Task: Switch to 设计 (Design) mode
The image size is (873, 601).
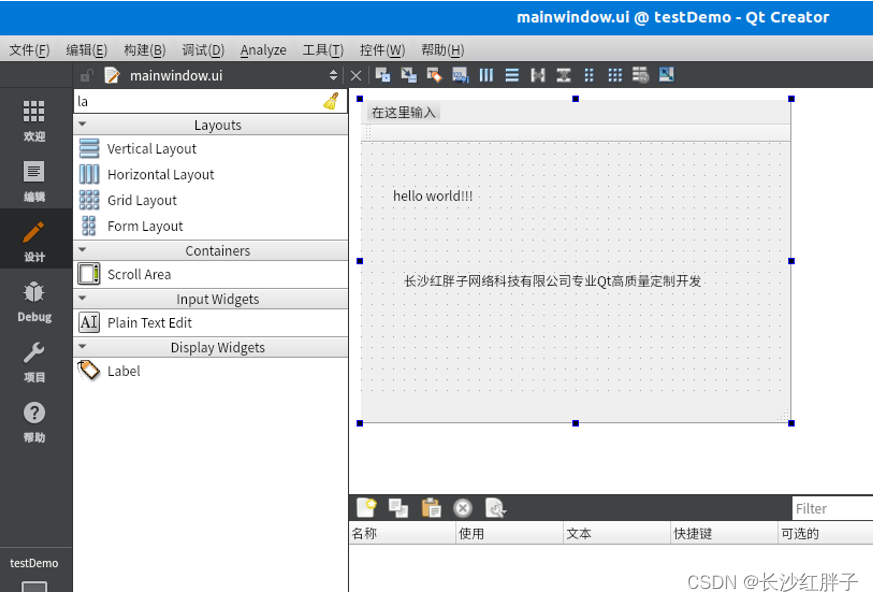Action: click(34, 241)
